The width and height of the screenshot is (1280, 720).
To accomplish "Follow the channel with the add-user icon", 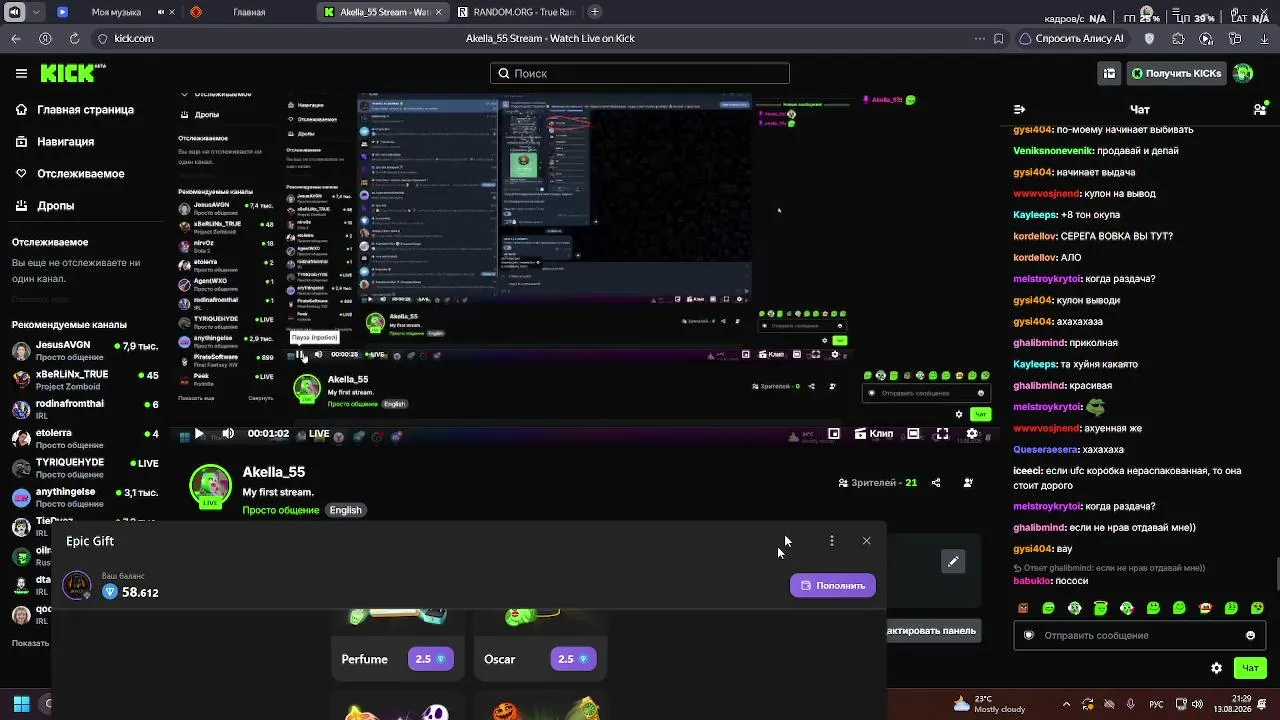I will (x=968, y=483).
